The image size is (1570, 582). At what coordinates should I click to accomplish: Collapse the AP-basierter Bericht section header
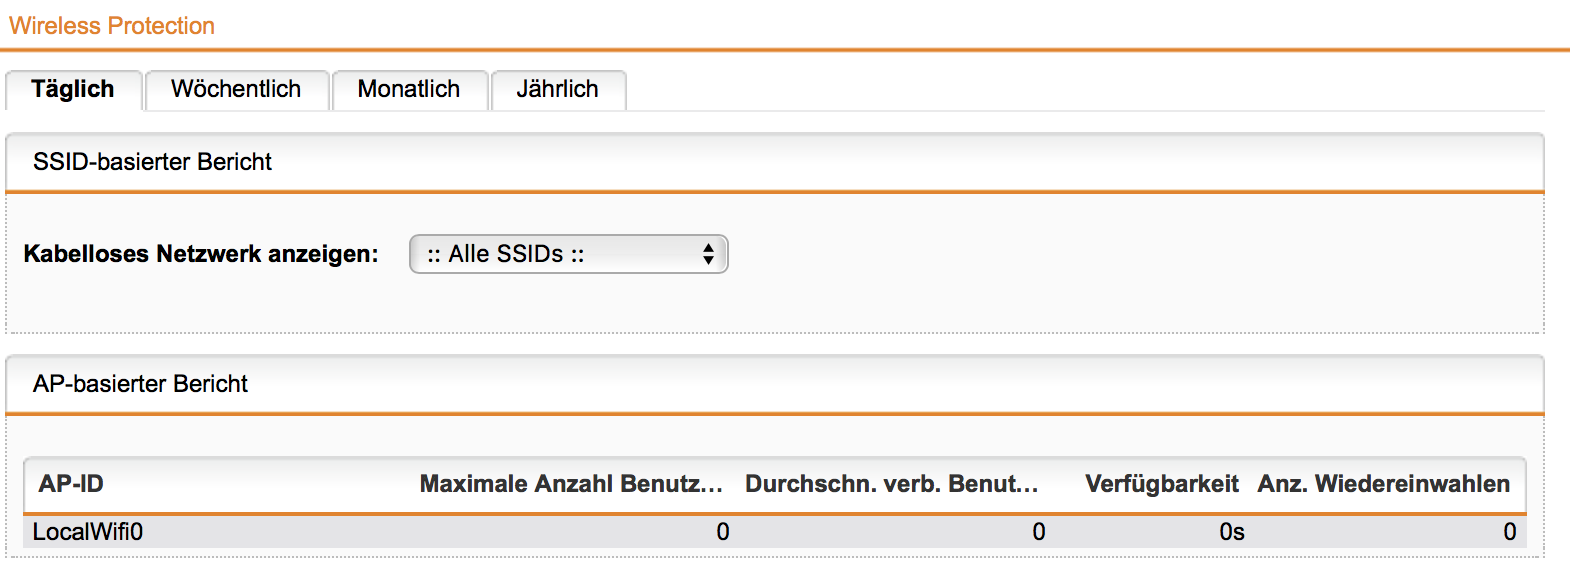point(775,384)
